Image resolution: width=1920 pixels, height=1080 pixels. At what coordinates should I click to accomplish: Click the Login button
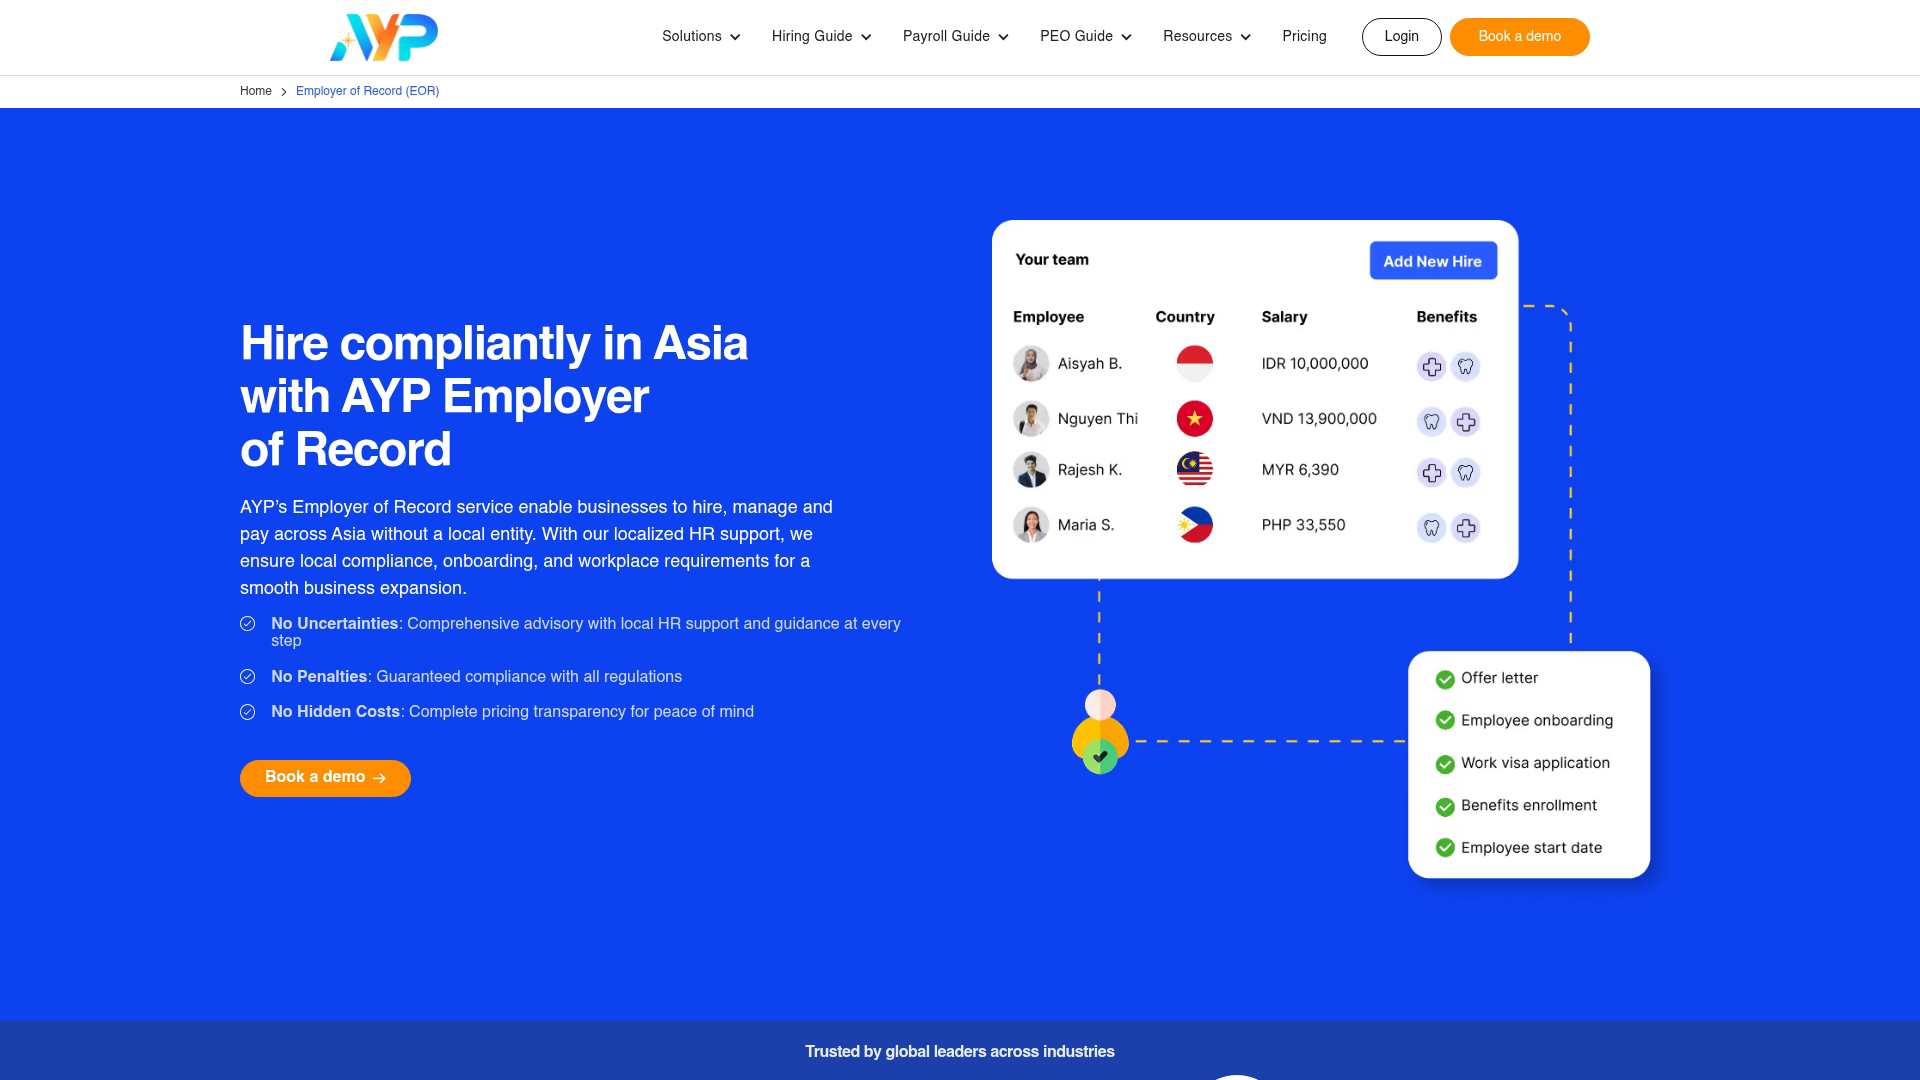pyautogui.click(x=1401, y=36)
